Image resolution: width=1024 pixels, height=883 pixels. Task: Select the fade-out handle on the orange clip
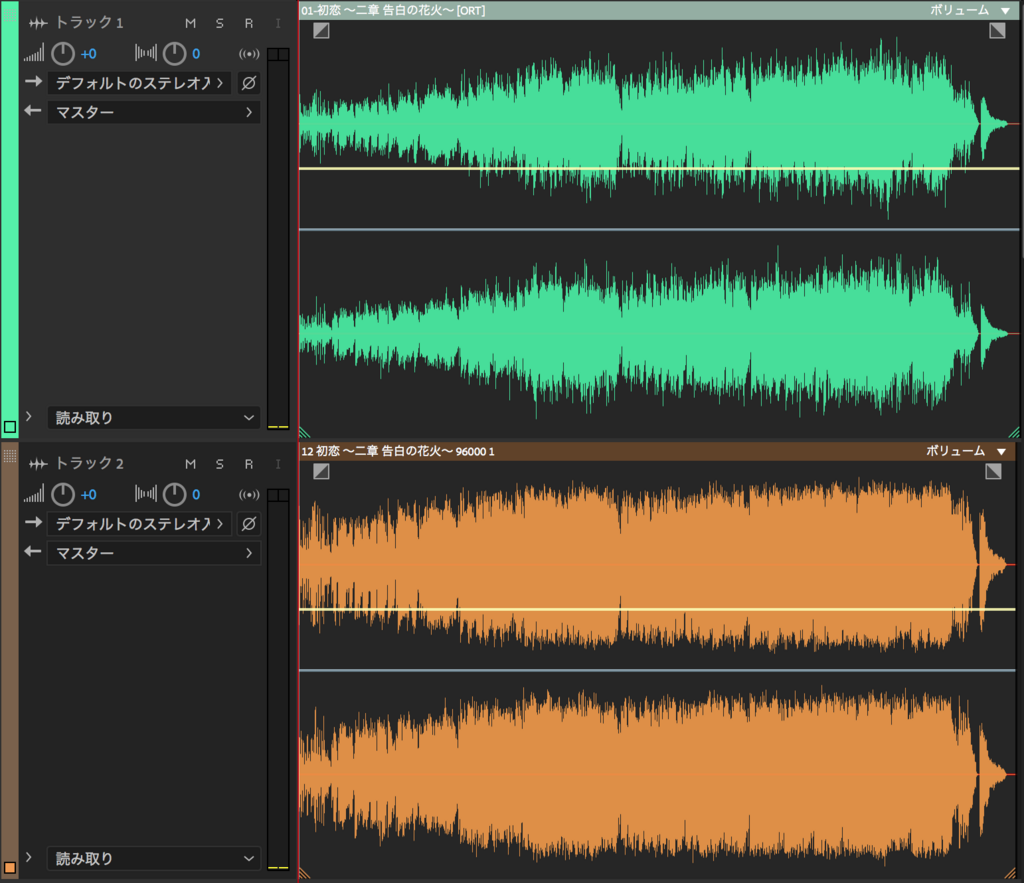click(993, 472)
